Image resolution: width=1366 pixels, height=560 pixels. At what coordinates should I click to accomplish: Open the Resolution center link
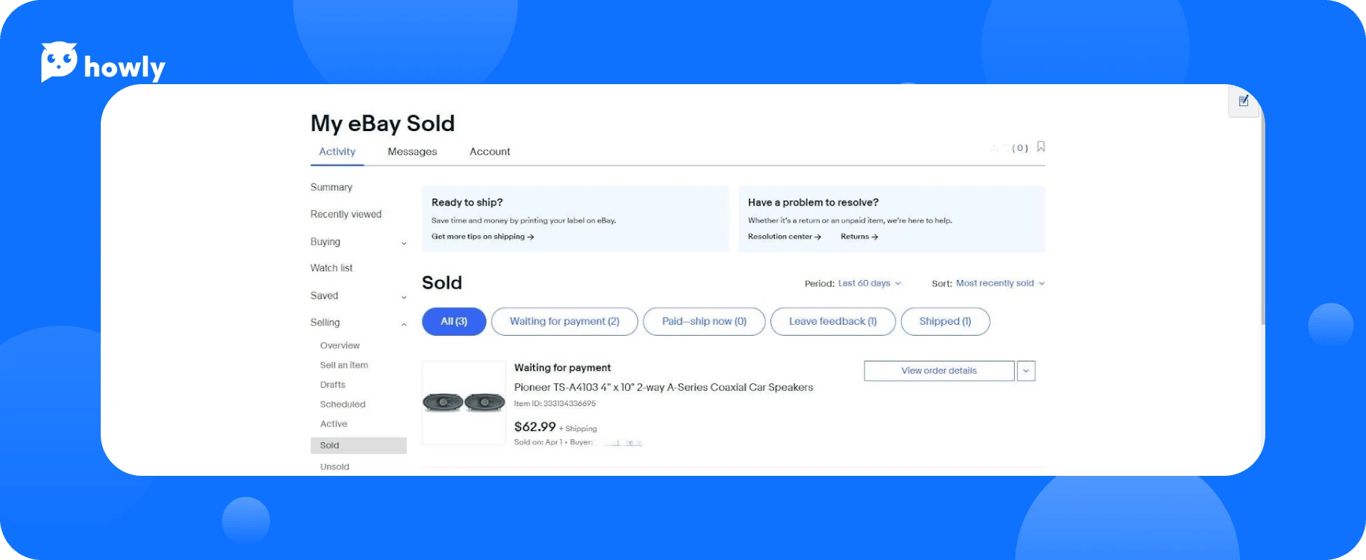tap(784, 237)
